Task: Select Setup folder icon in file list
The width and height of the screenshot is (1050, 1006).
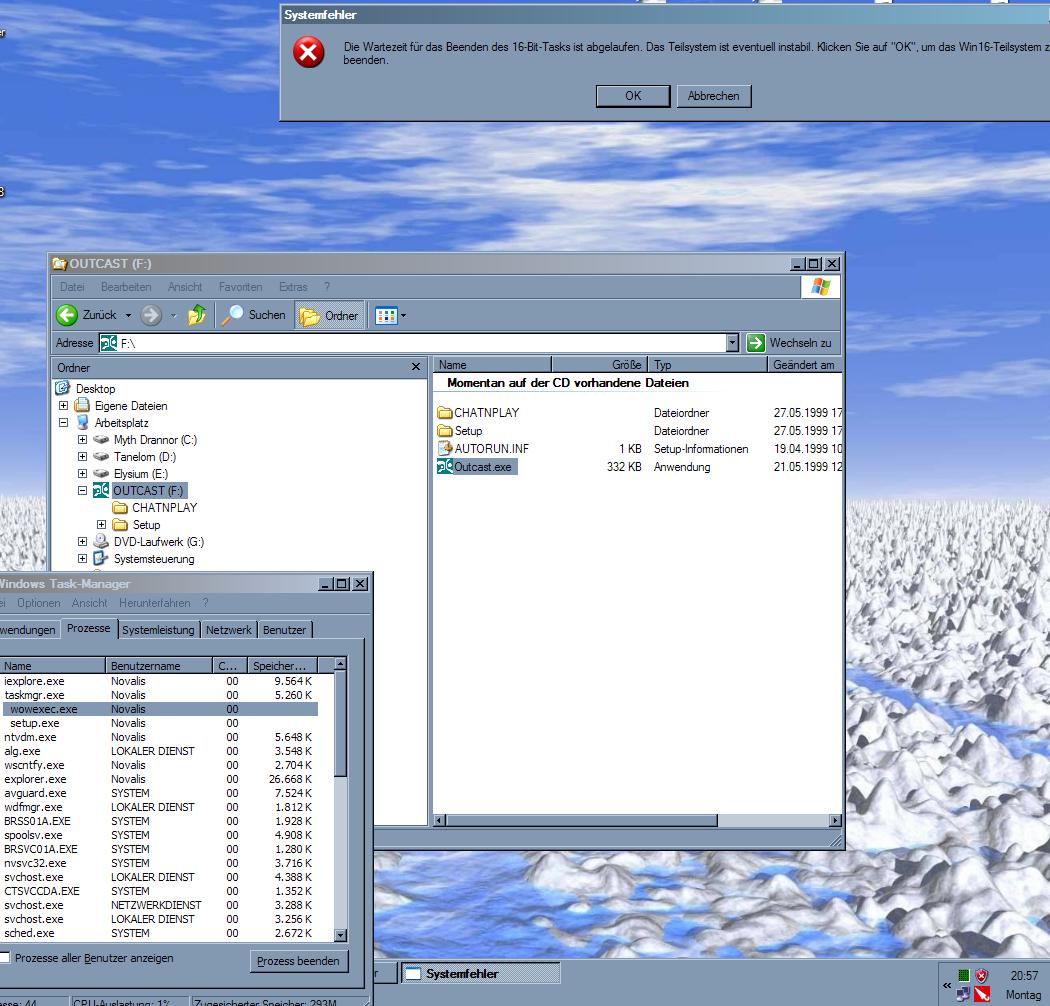Action: point(445,431)
